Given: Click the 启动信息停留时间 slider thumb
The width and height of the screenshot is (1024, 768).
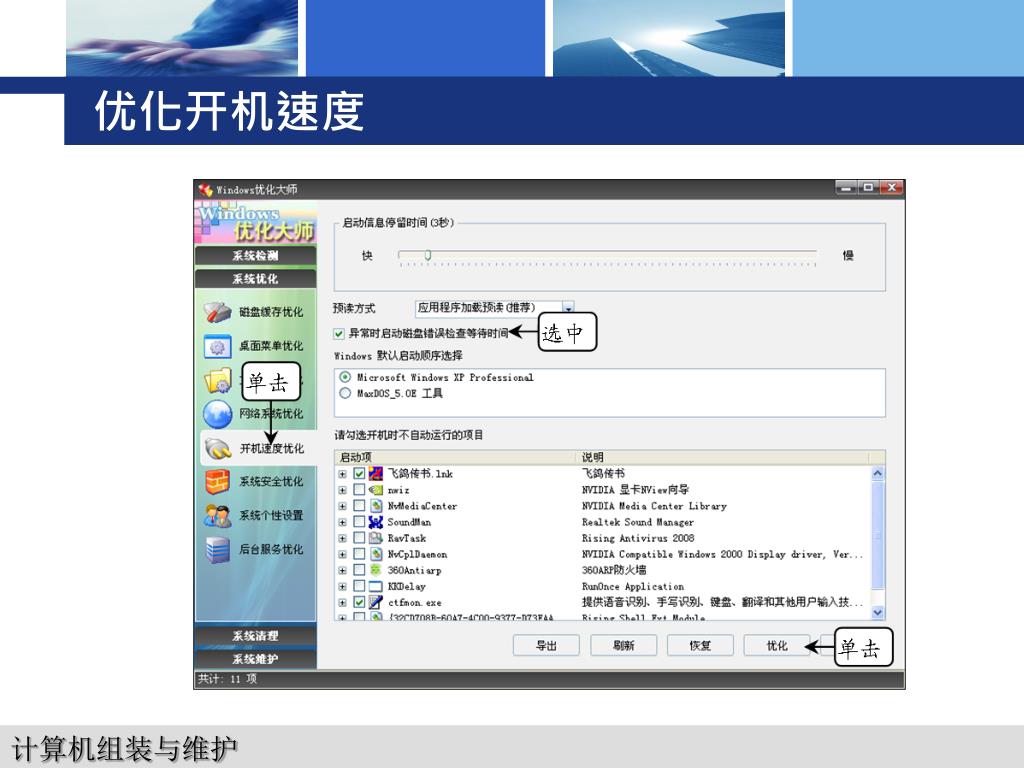Looking at the screenshot, I should (x=428, y=255).
